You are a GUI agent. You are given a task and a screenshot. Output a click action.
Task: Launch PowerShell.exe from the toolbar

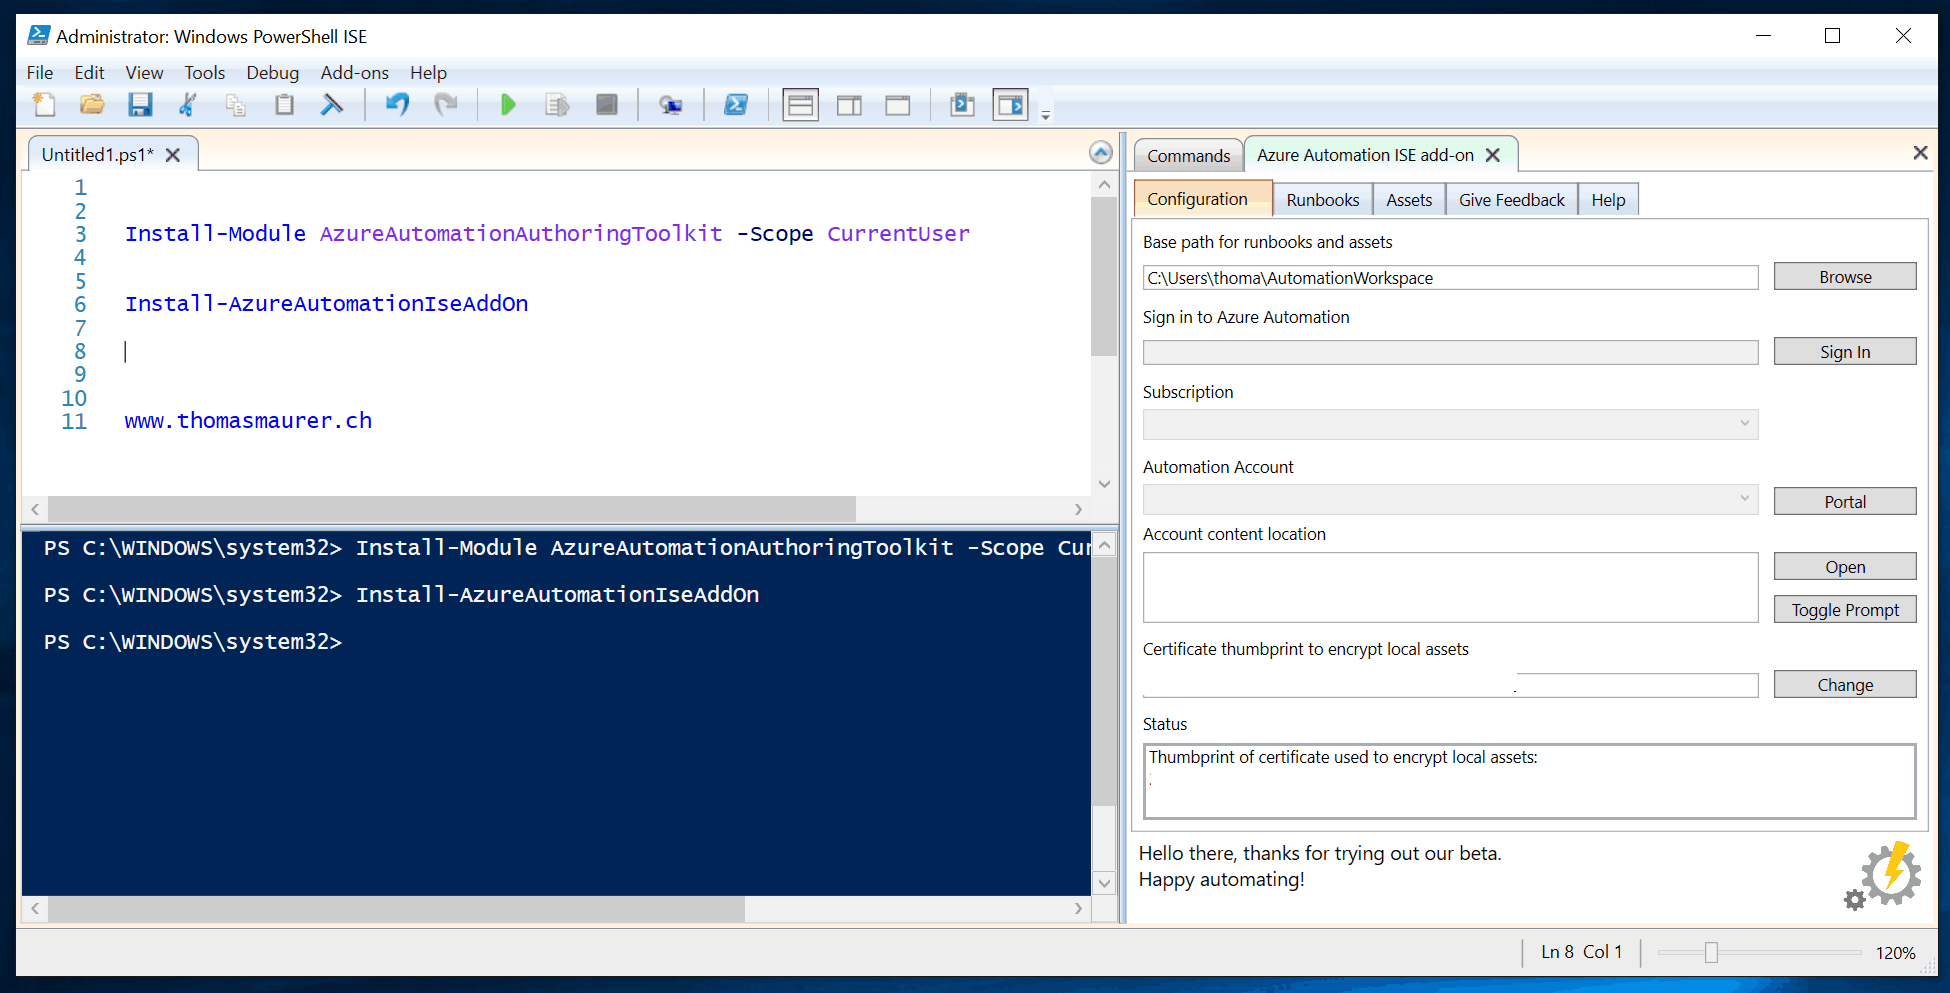point(737,104)
